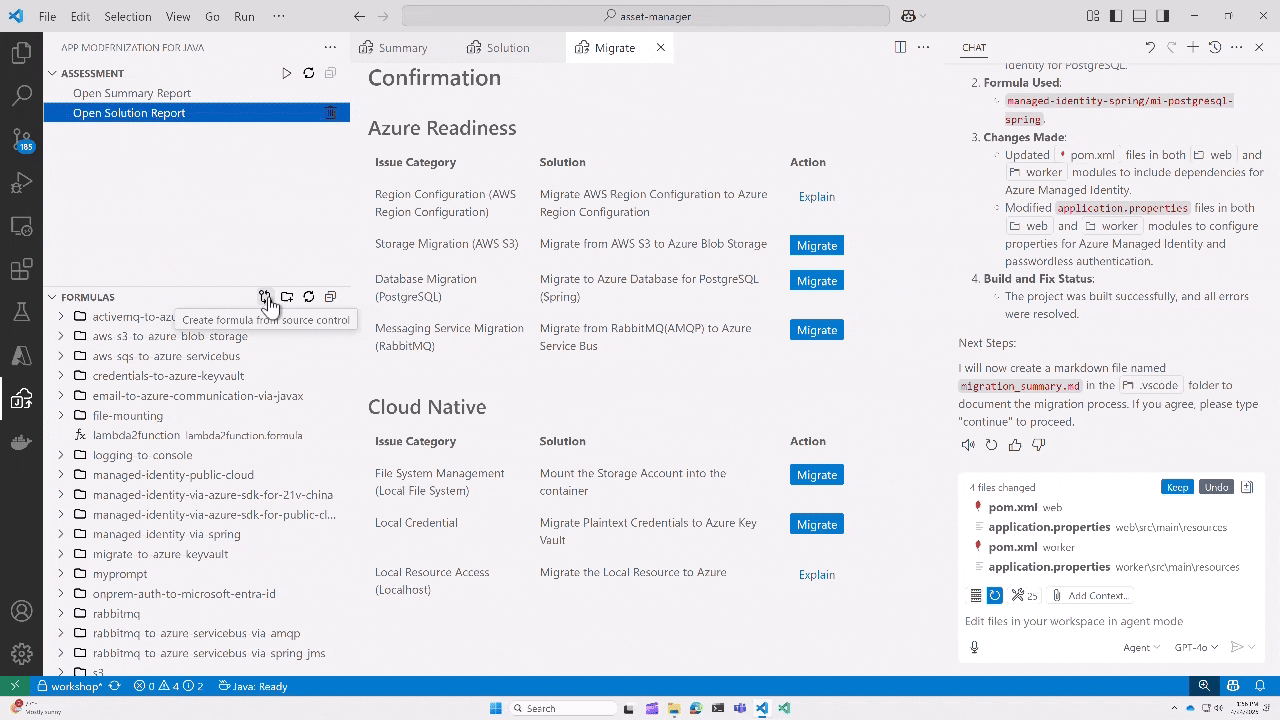Open the GPT-4o model picker dropdown
1280x720 pixels.
[x=1196, y=646]
